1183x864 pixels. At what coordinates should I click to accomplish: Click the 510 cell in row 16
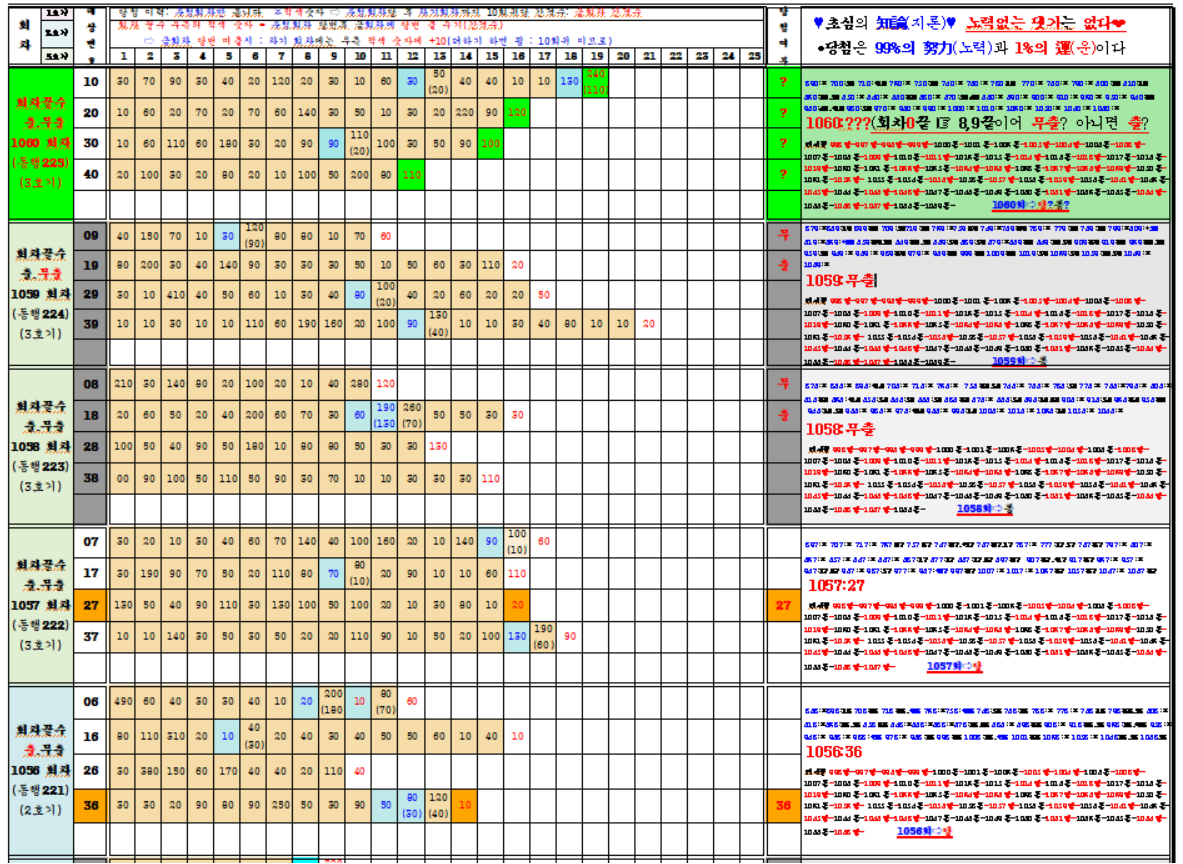click(175, 736)
